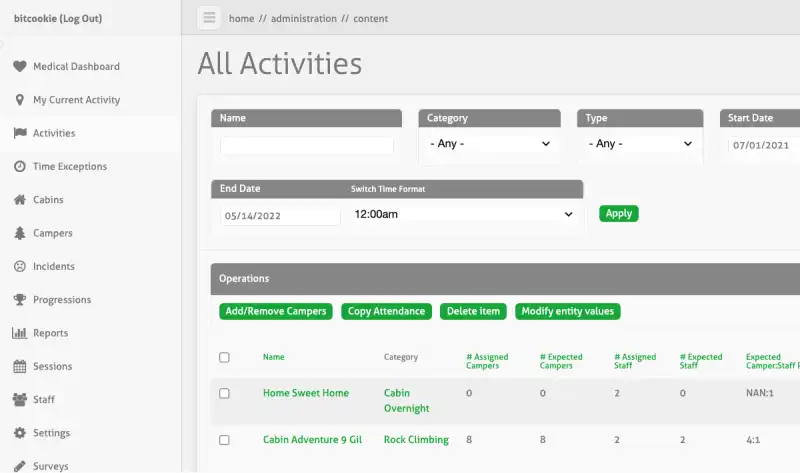Open the Reports menu item
The height and width of the screenshot is (473, 800).
[x=50, y=333]
